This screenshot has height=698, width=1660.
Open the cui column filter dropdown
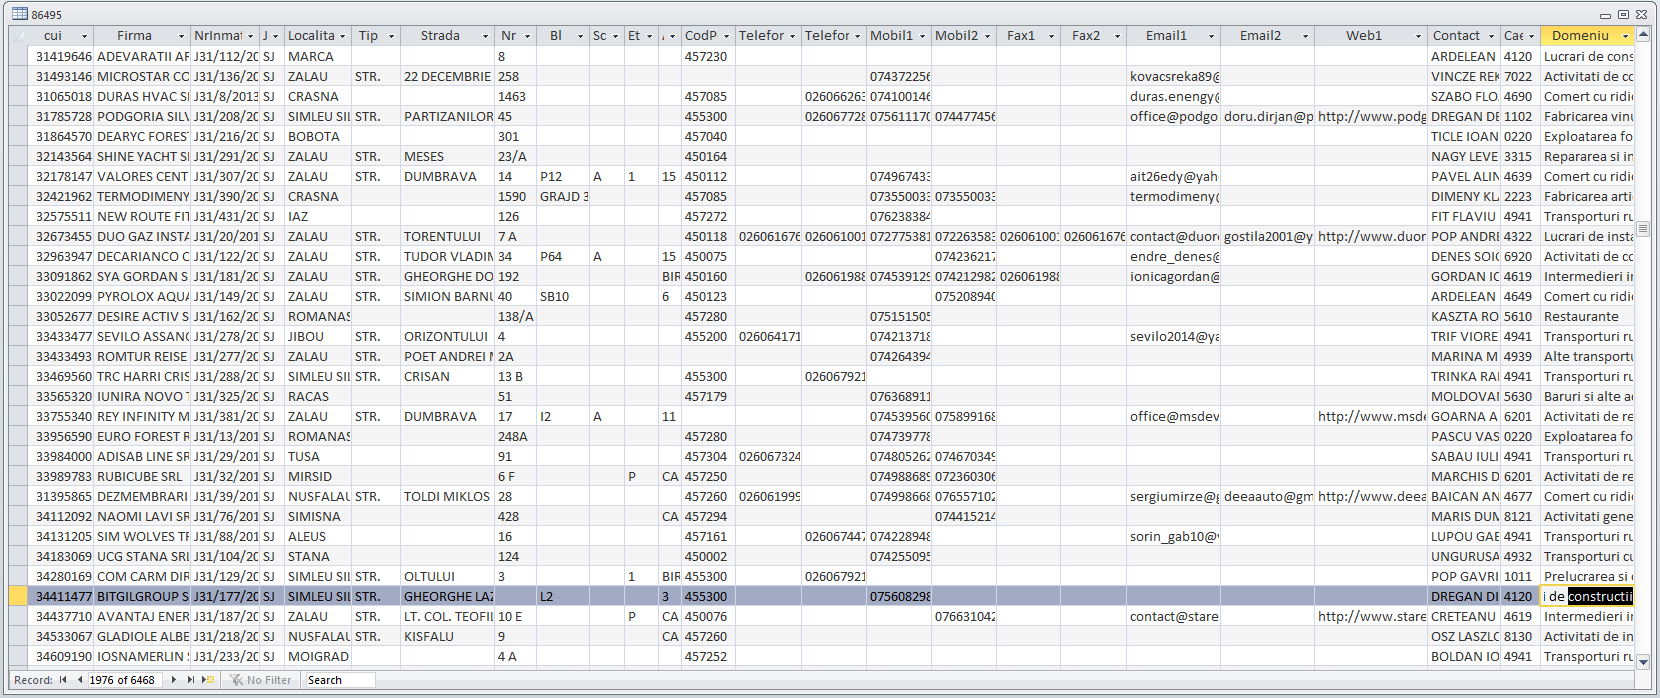[x=84, y=36]
